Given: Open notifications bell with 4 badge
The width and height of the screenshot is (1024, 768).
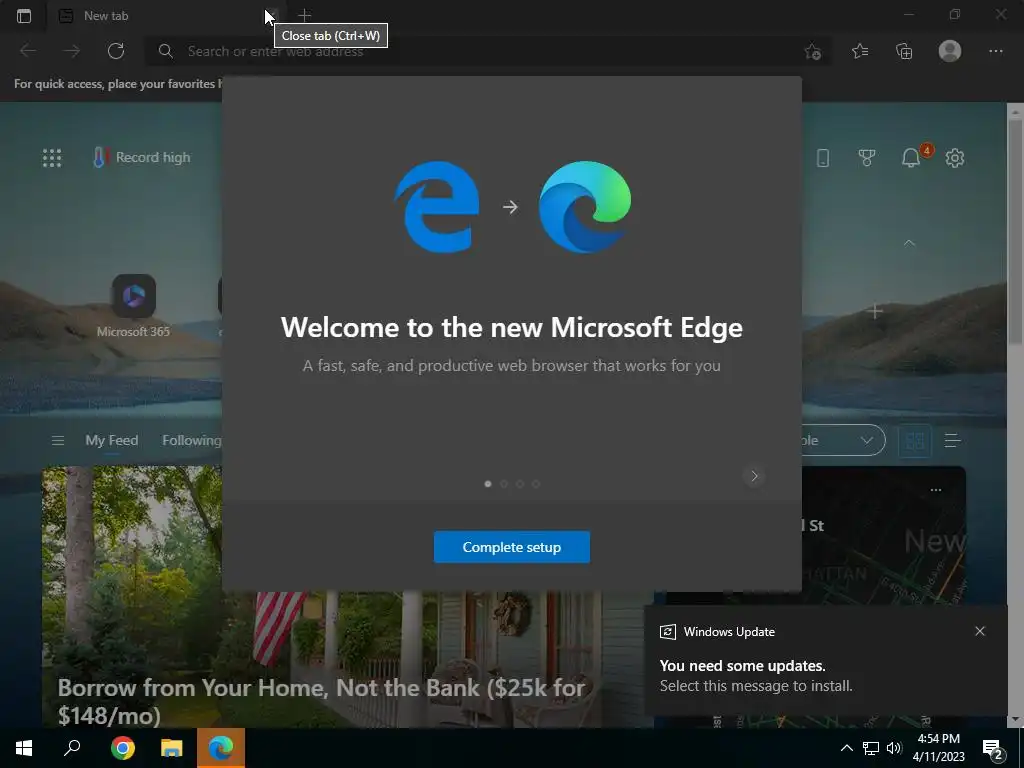Looking at the screenshot, I should coord(912,157).
